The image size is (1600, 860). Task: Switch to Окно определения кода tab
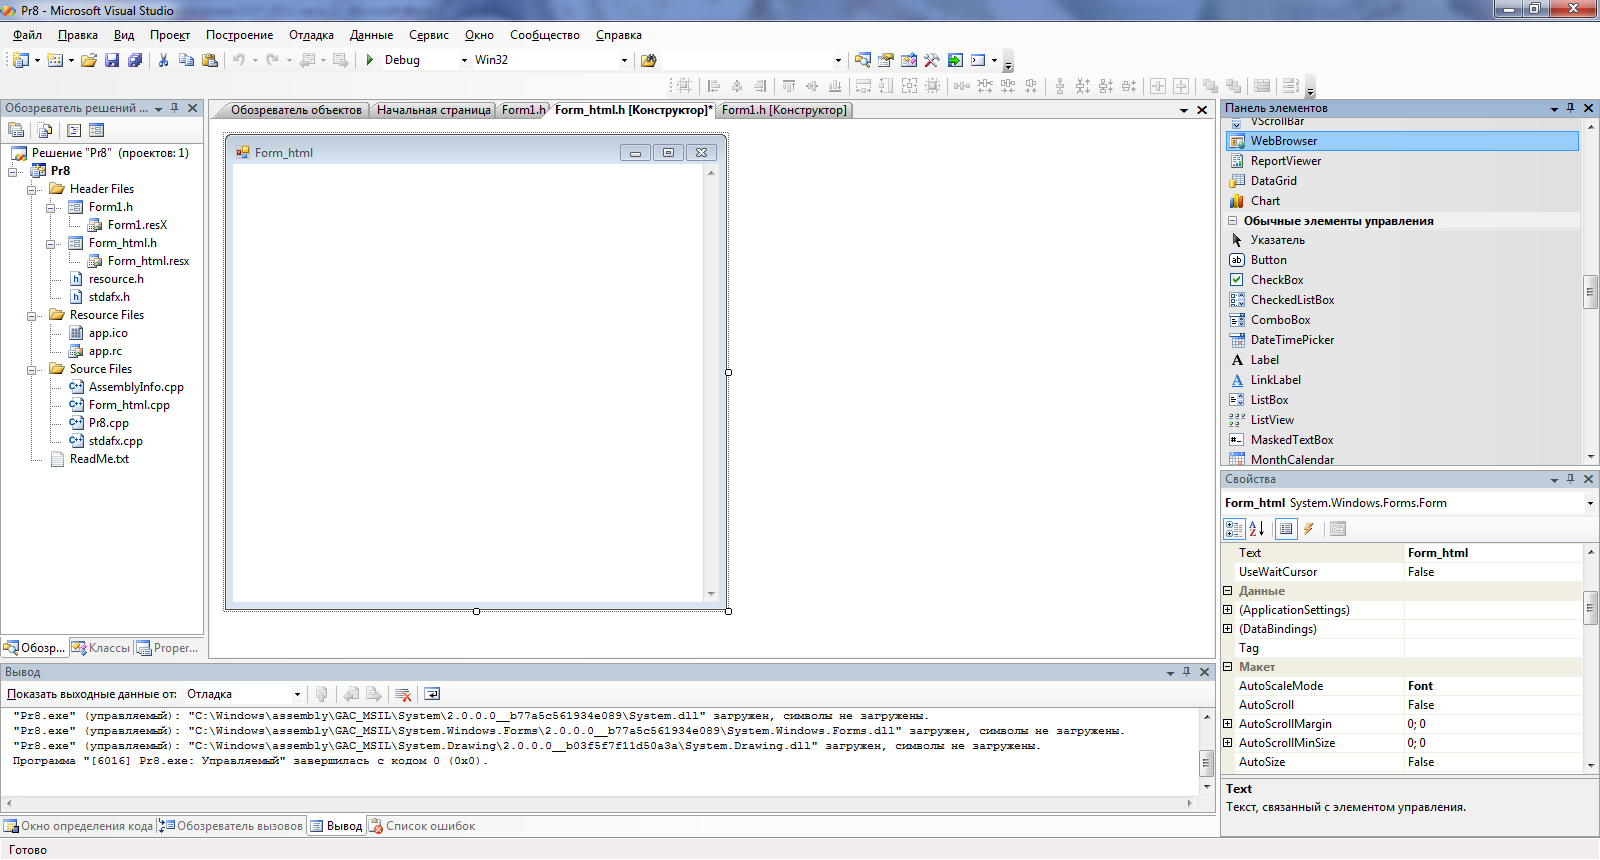click(78, 826)
